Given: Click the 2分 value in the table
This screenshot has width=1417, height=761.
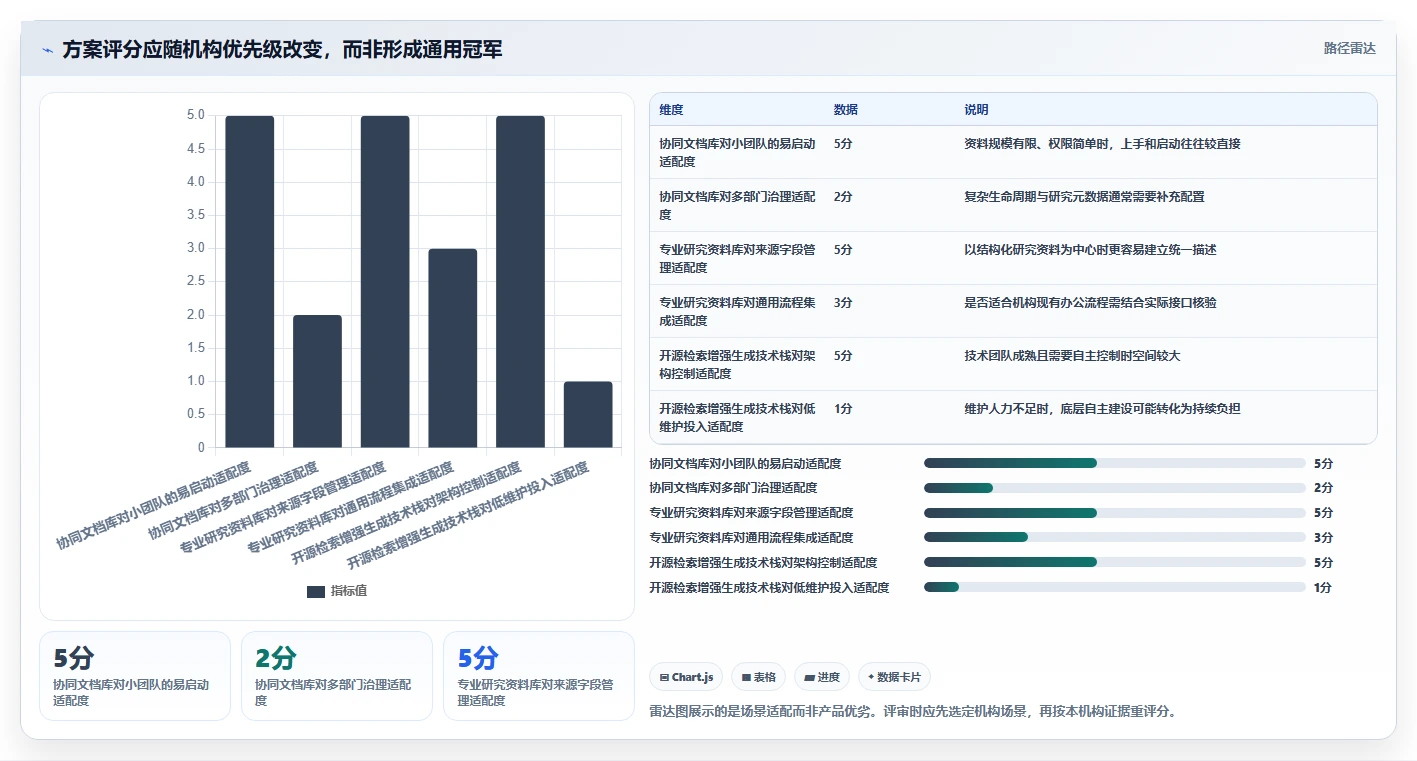Looking at the screenshot, I should (x=843, y=197).
